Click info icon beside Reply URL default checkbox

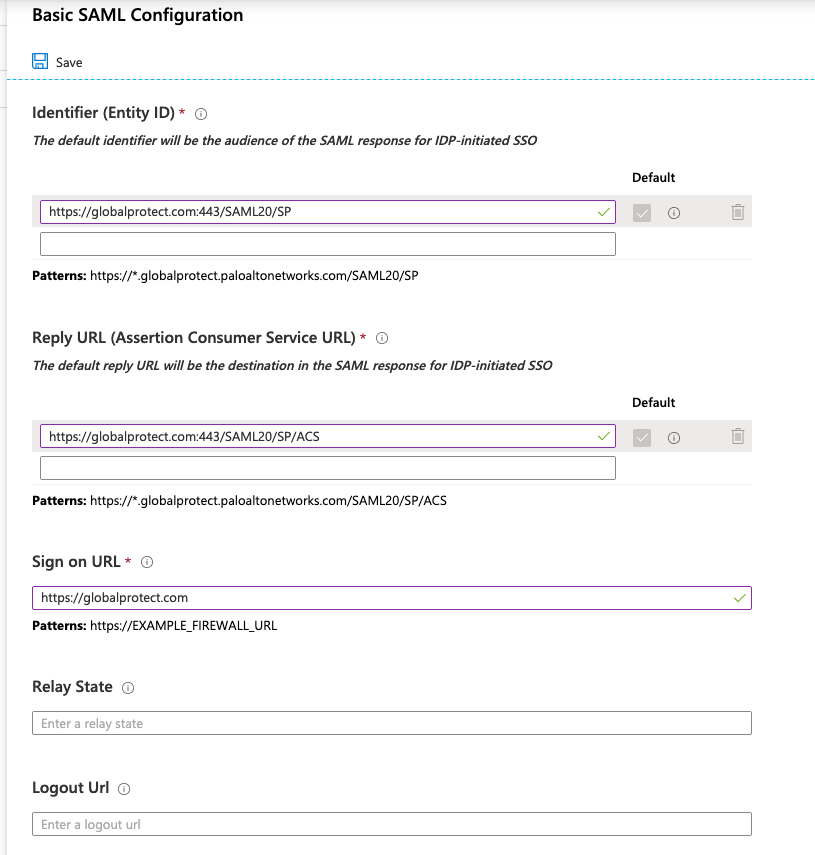674,438
